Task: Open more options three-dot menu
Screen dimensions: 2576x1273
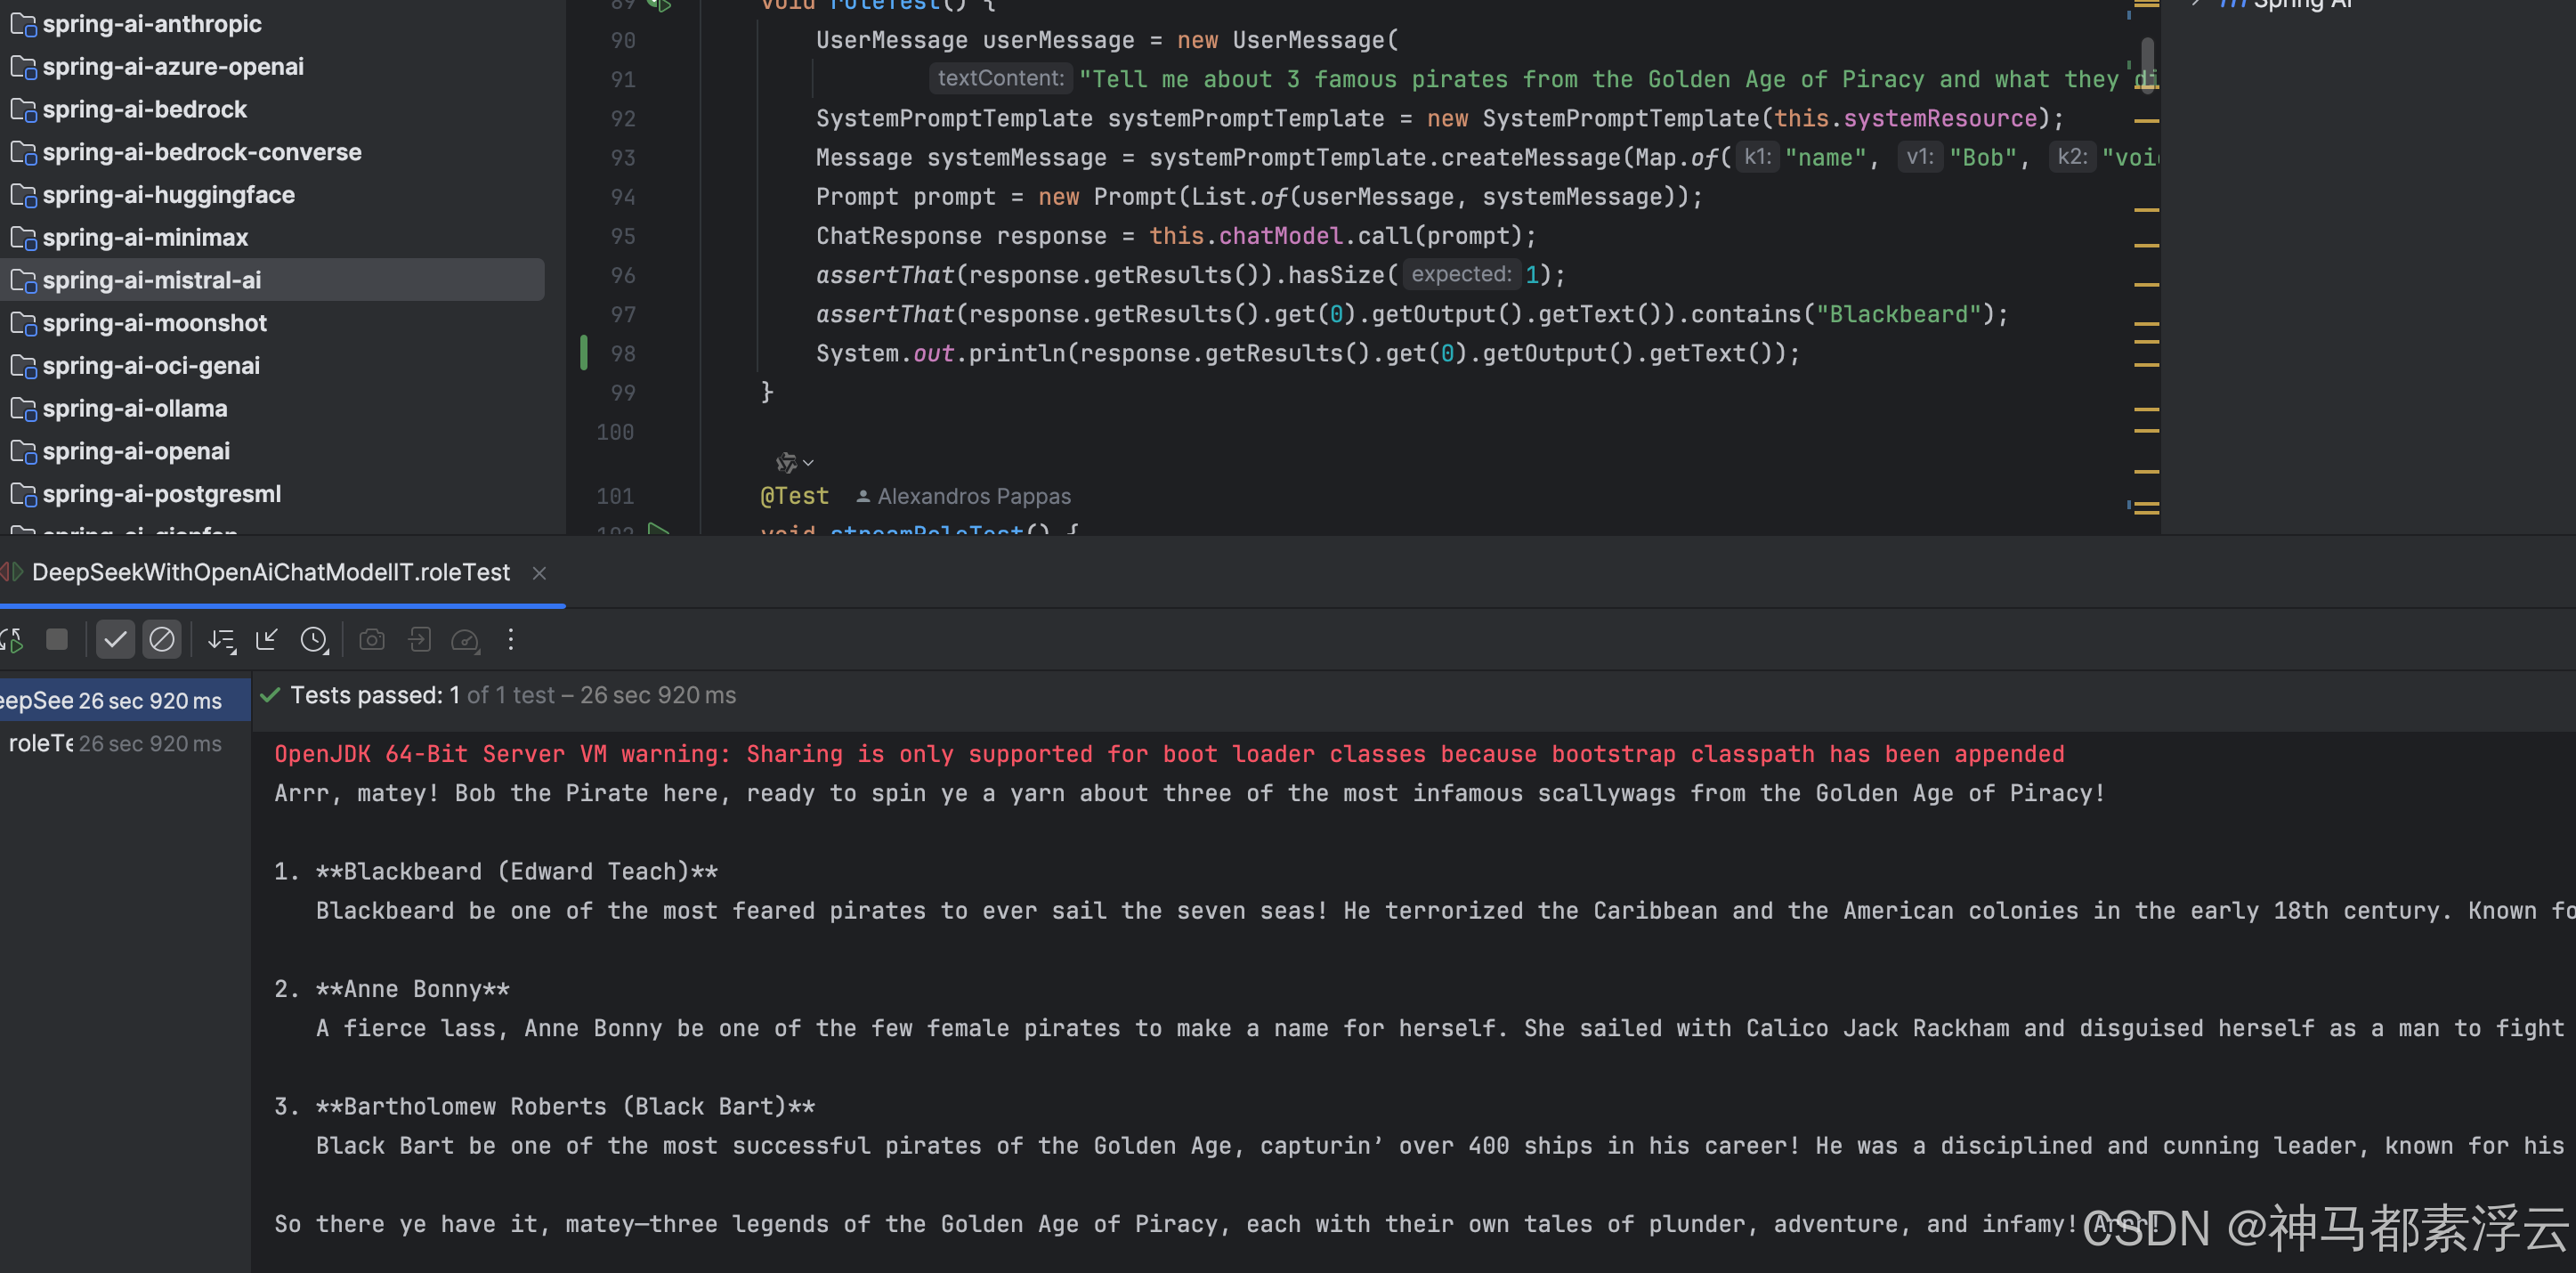Action: 511,640
